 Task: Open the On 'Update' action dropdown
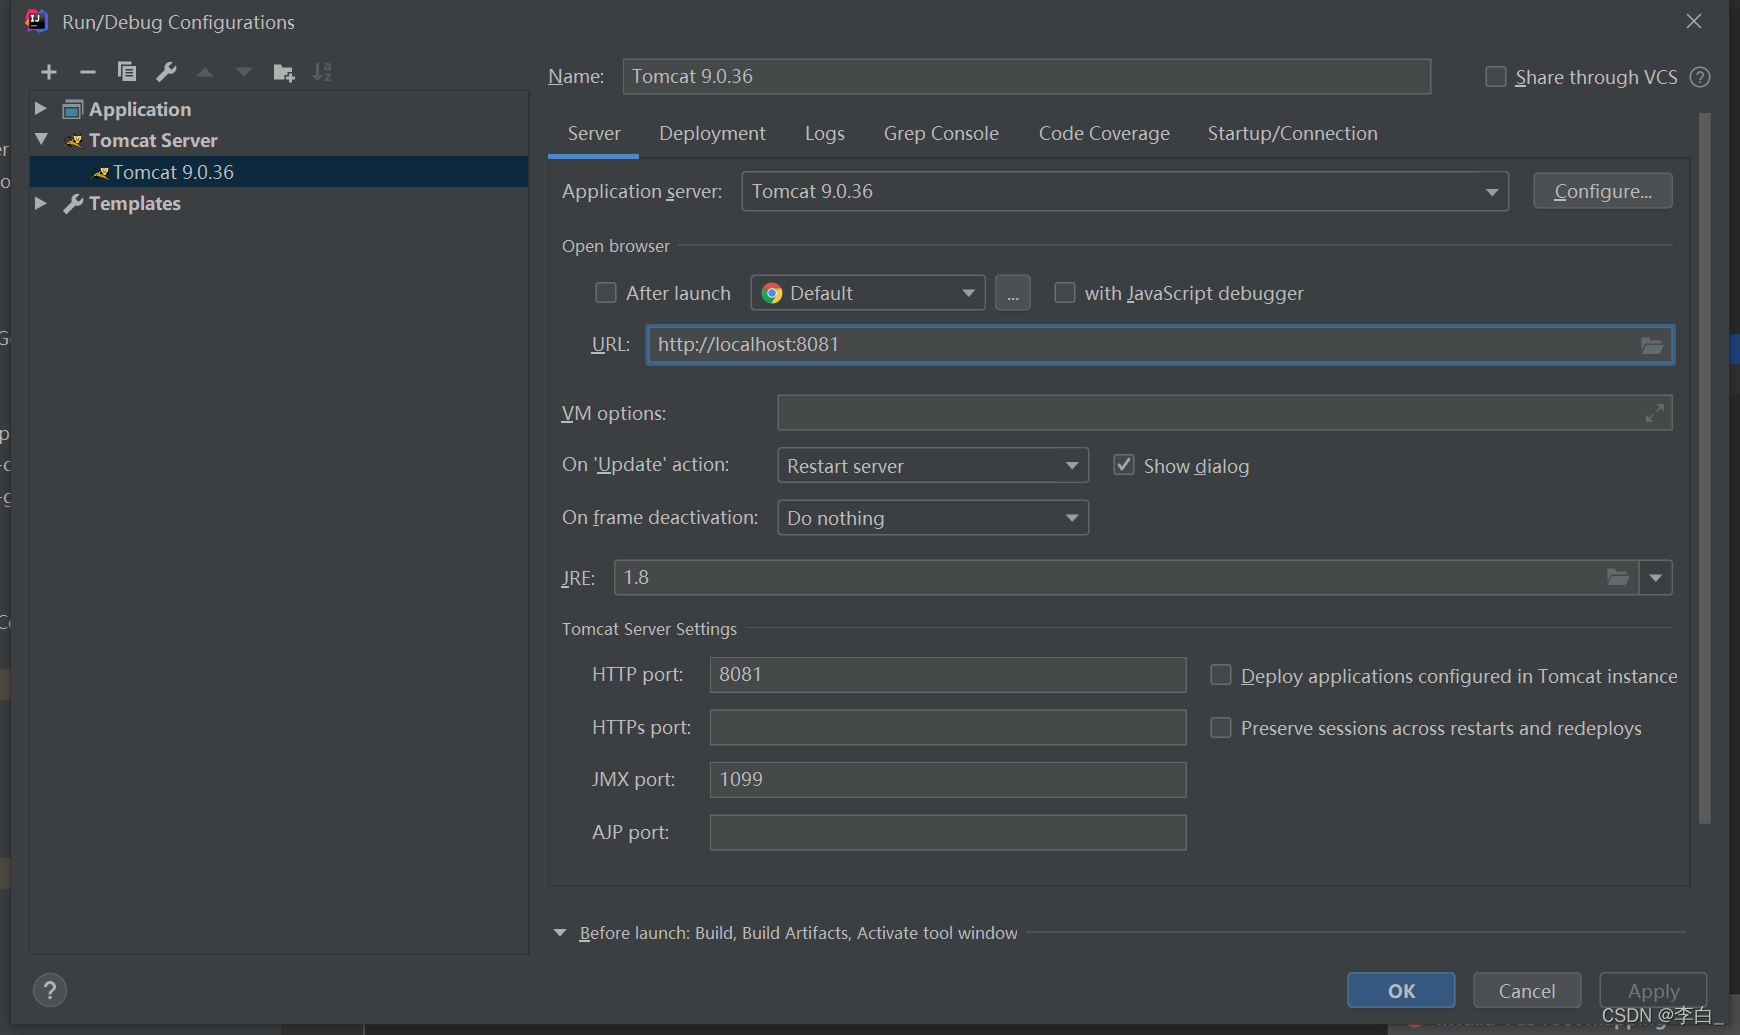click(x=933, y=465)
